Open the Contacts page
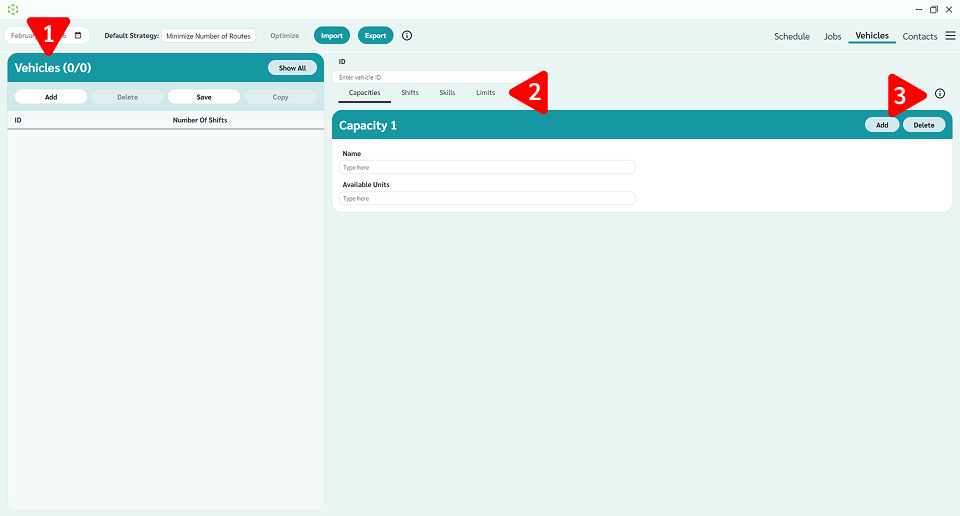This screenshot has width=960, height=516. pos(919,36)
